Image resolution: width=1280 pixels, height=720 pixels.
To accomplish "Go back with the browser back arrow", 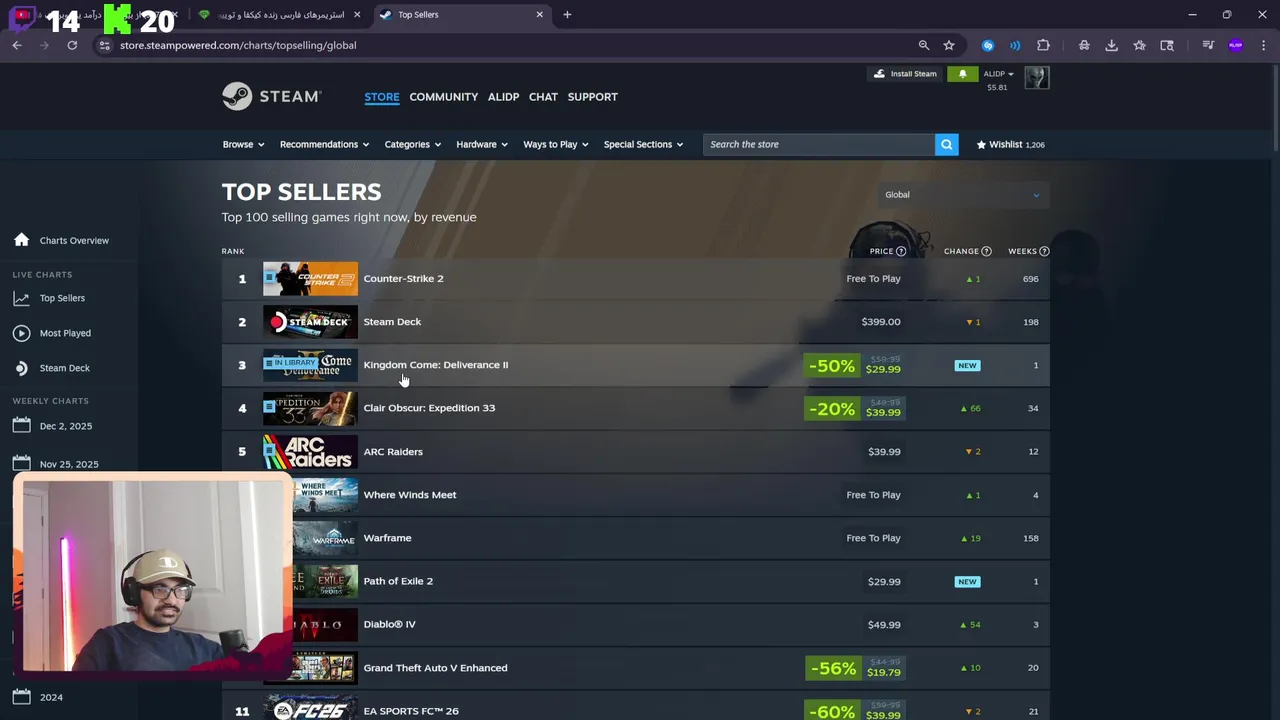I will [x=17, y=45].
